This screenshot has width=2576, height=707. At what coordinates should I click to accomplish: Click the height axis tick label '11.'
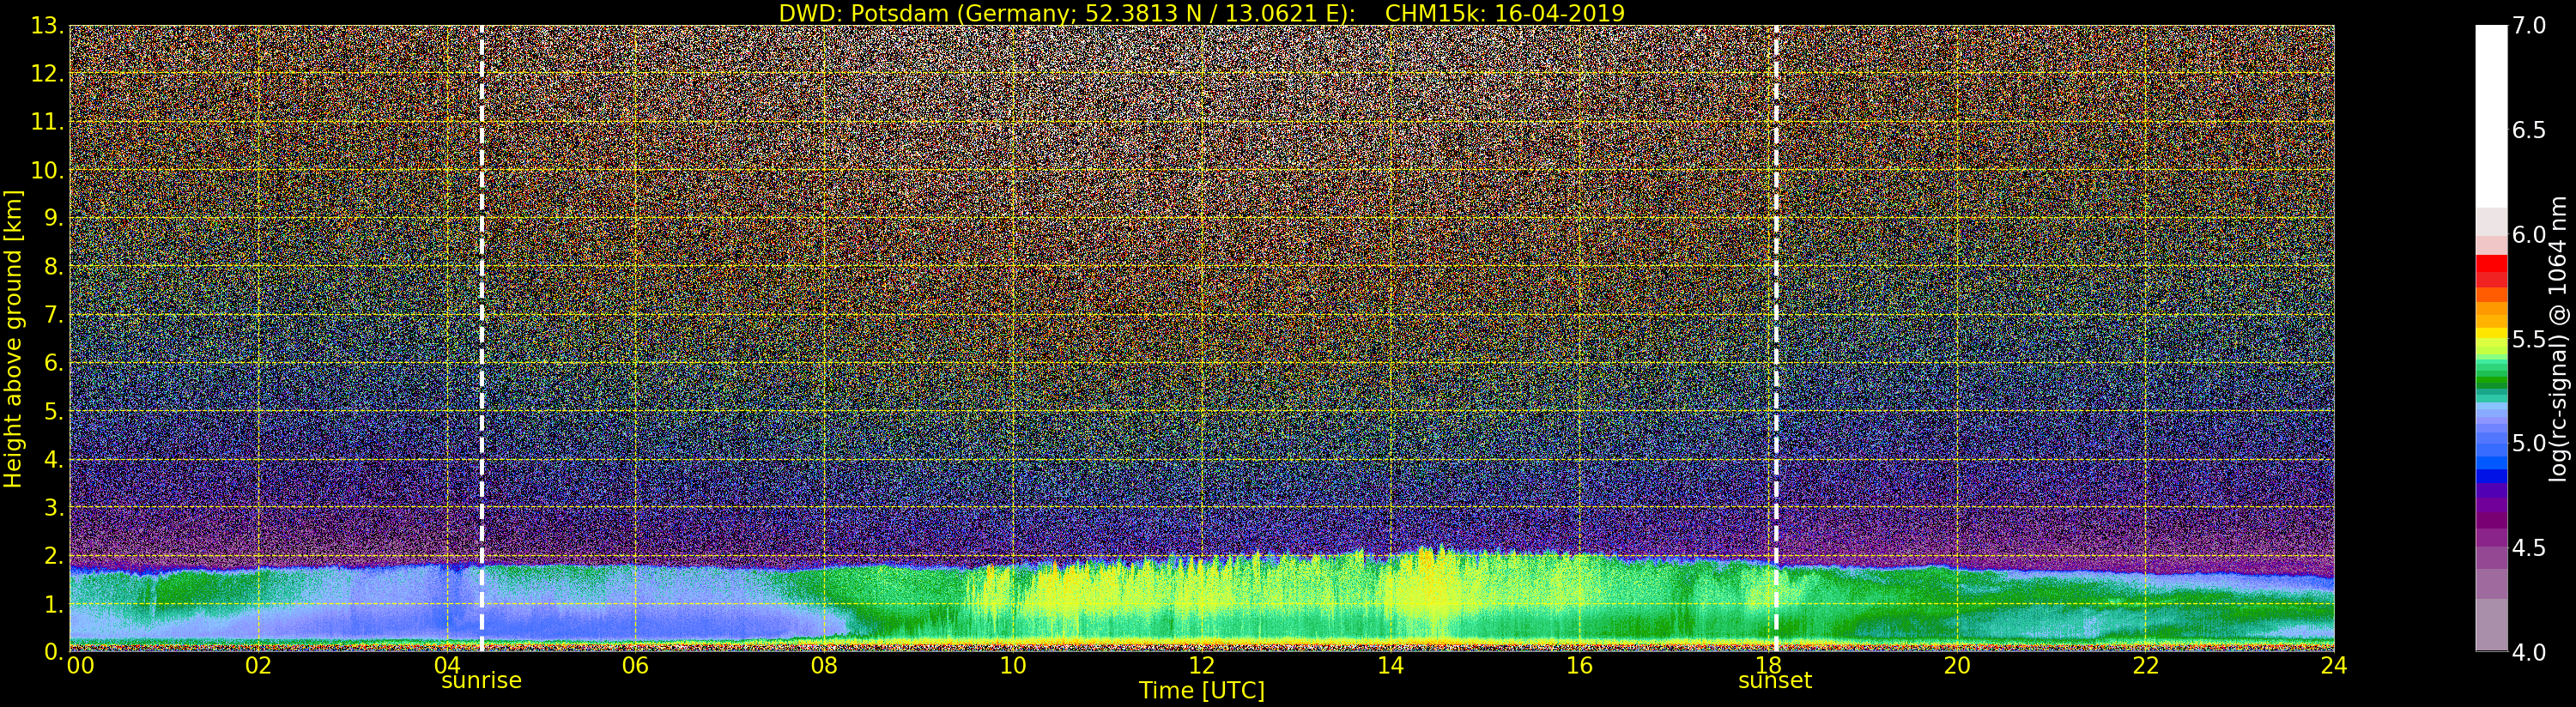[47, 122]
